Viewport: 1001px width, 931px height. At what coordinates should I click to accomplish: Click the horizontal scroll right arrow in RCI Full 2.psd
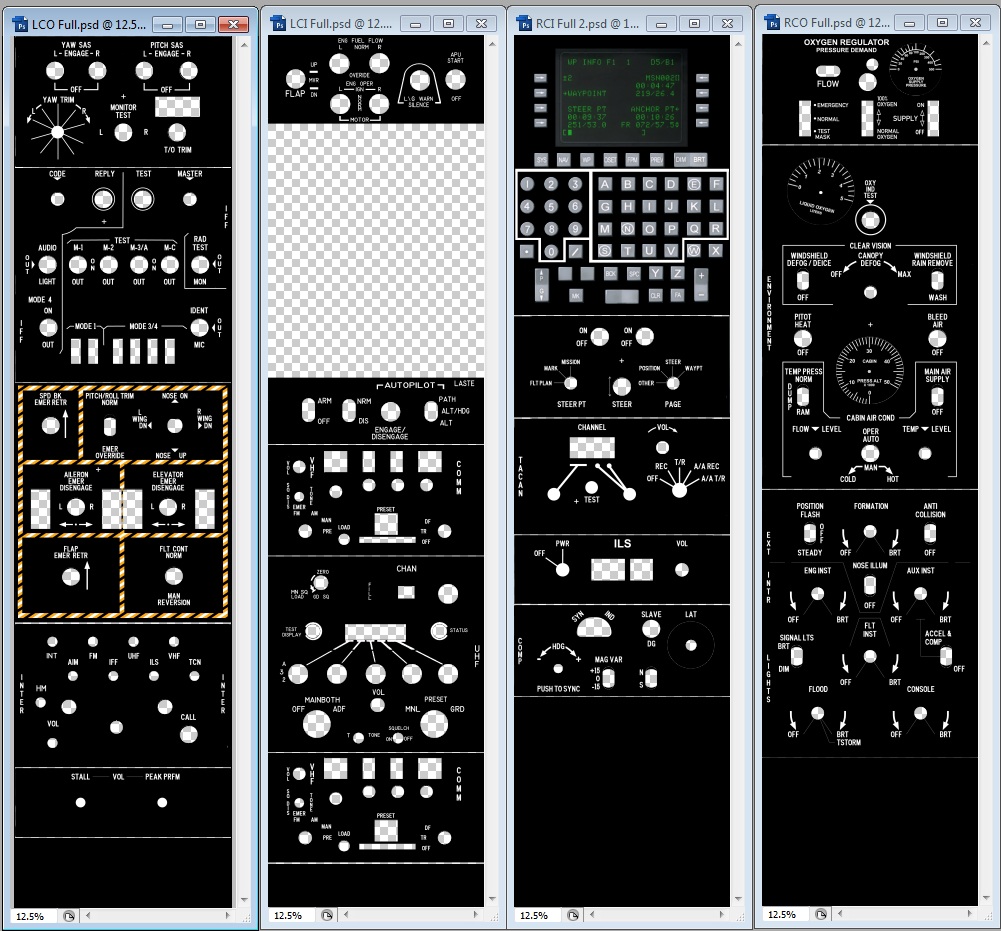tap(722, 915)
